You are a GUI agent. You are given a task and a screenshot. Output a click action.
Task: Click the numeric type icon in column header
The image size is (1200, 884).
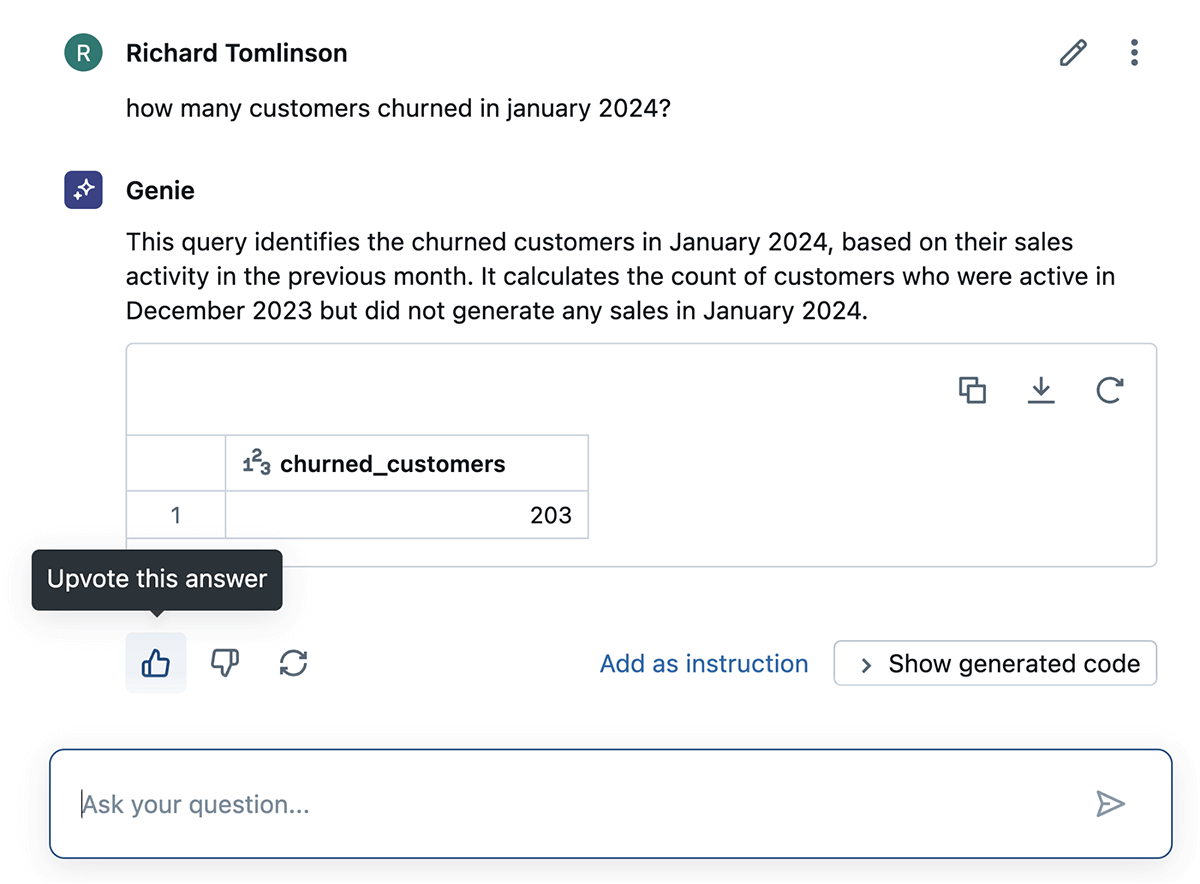pyautogui.click(x=256, y=463)
